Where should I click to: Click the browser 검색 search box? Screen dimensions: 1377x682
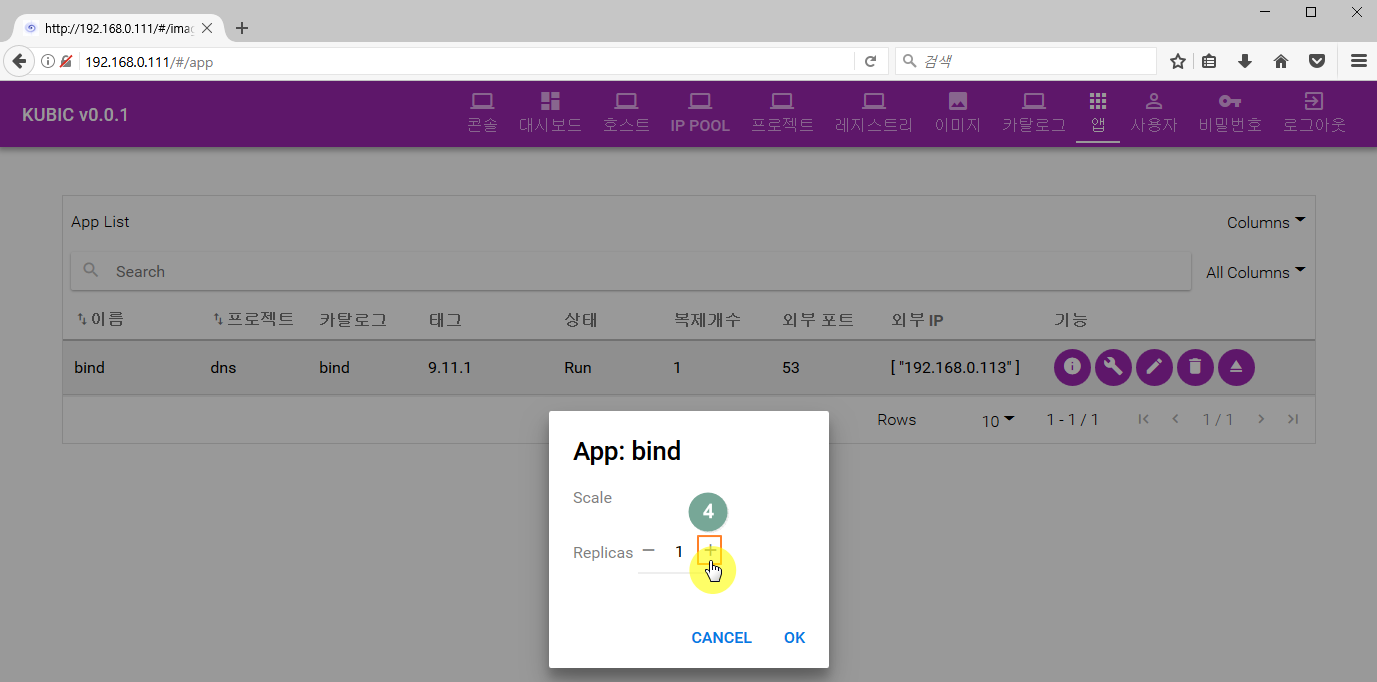click(1025, 61)
